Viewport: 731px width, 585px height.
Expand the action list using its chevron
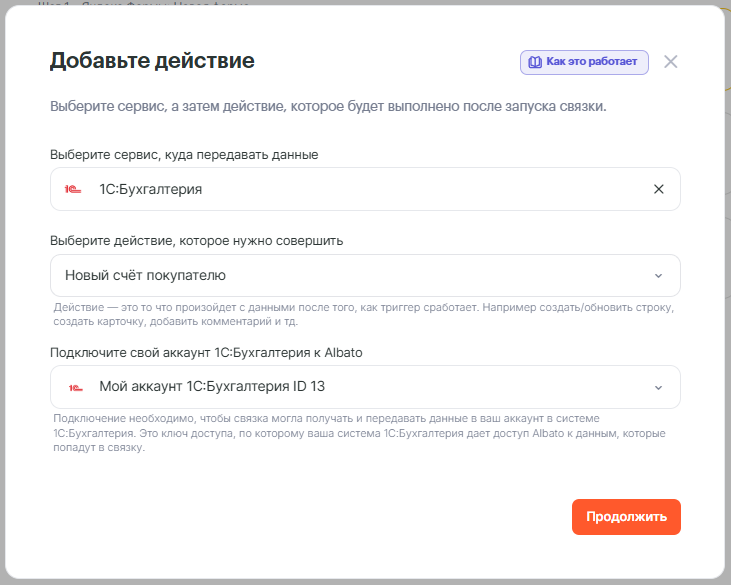(x=658, y=276)
